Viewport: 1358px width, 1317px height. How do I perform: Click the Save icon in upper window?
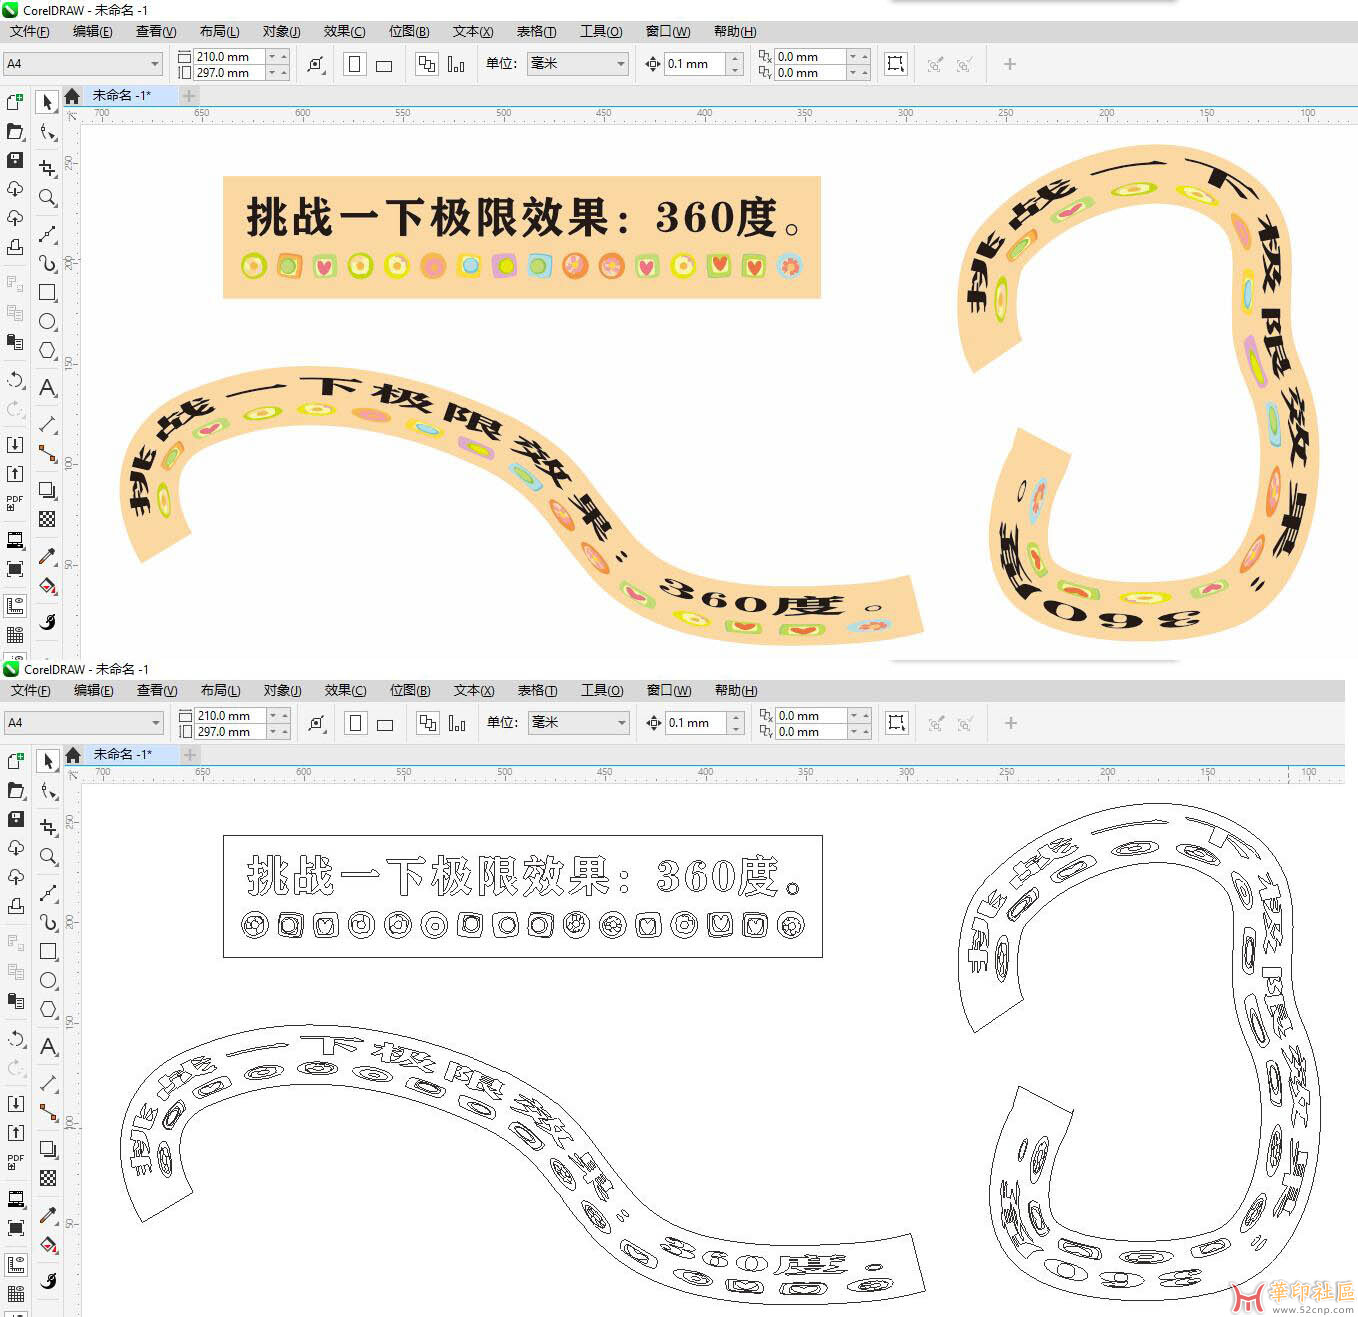[x=15, y=160]
